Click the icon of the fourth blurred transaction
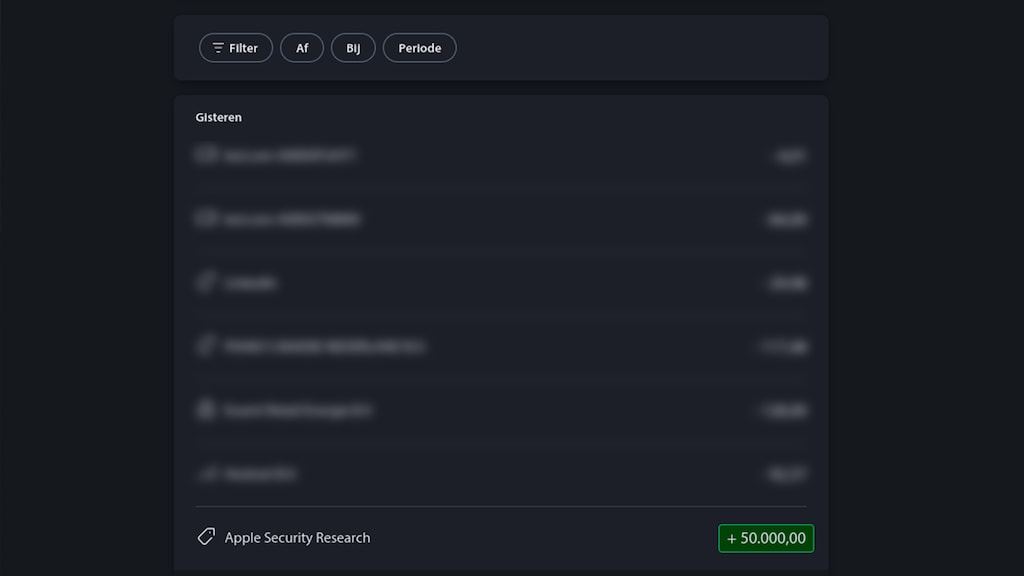 click(x=206, y=346)
